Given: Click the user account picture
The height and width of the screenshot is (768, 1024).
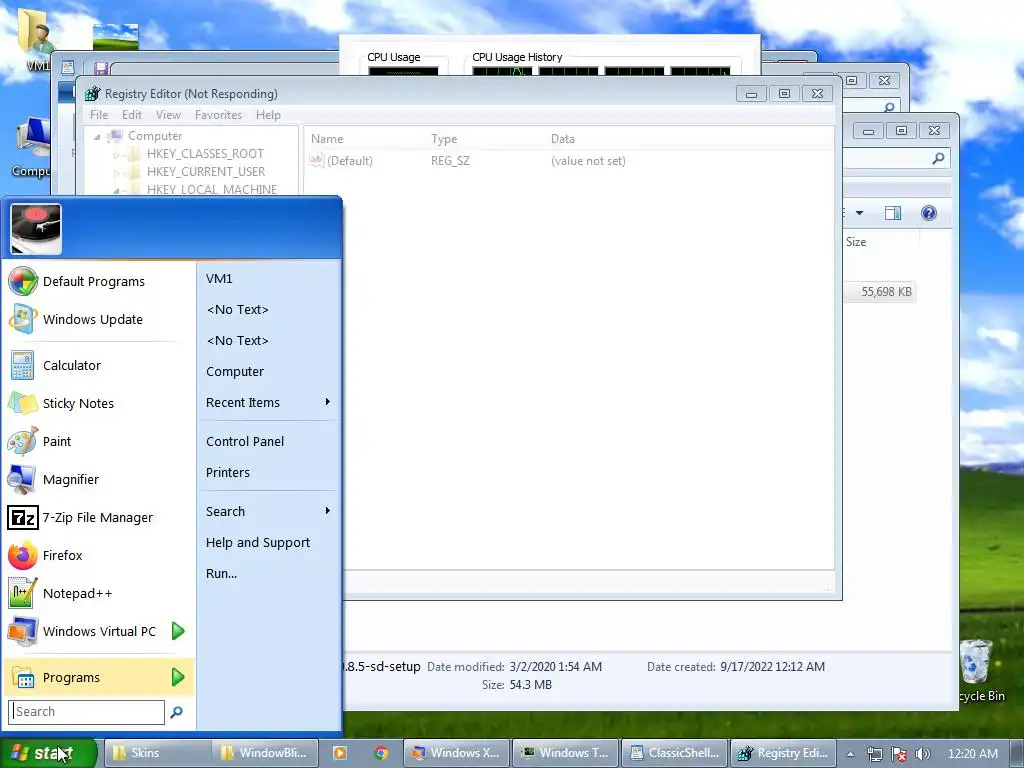Looking at the screenshot, I should pyautogui.click(x=36, y=229).
